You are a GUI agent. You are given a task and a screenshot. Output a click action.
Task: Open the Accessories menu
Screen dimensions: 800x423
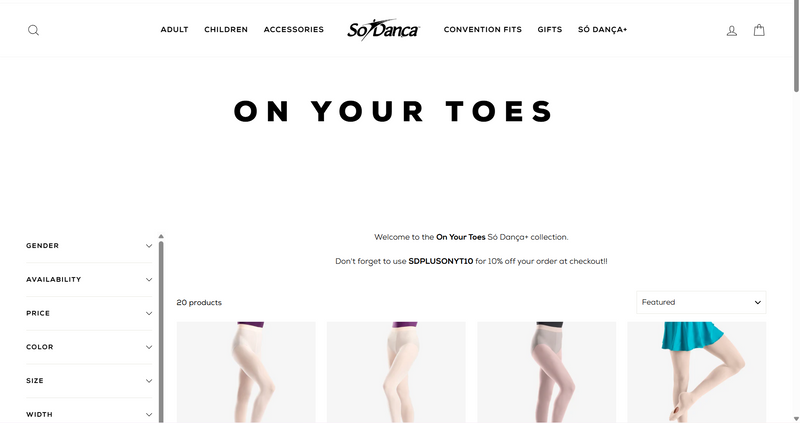point(294,30)
